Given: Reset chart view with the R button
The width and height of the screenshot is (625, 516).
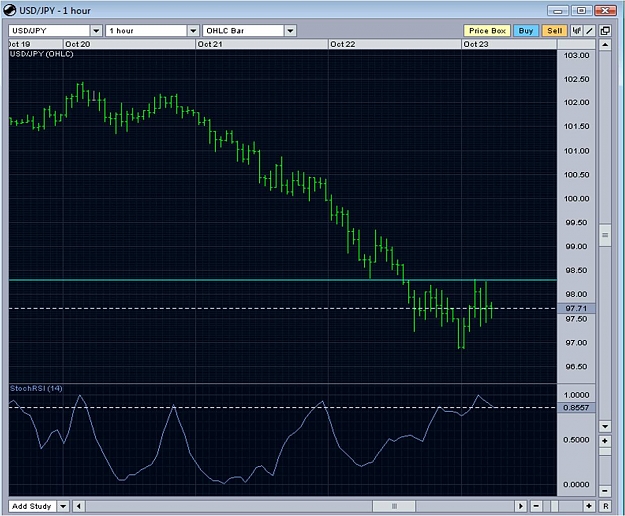Looking at the screenshot, I should pyautogui.click(x=605, y=506).
